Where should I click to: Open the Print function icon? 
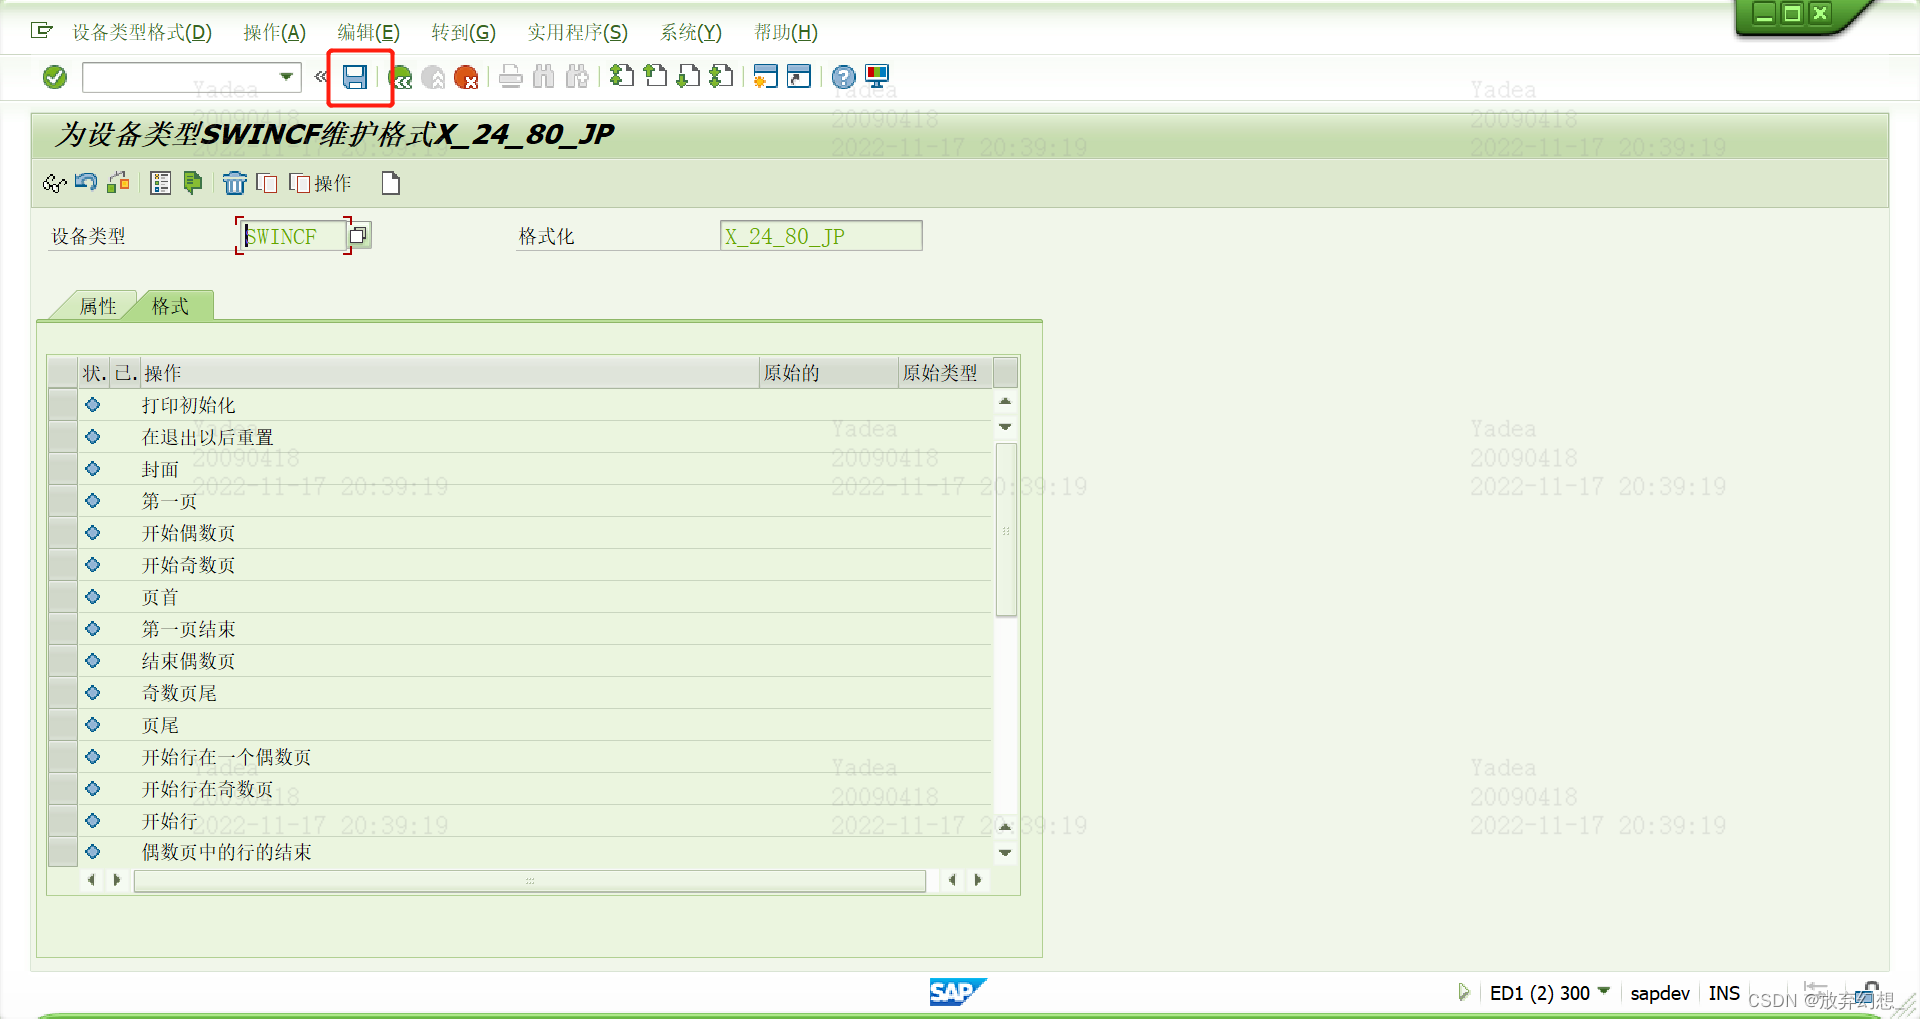511,77
